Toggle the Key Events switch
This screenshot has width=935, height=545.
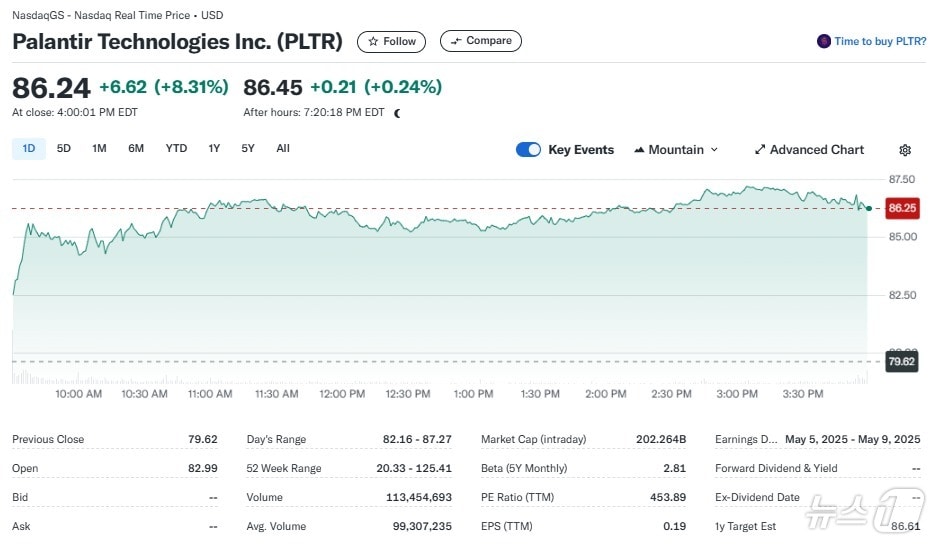528,150
